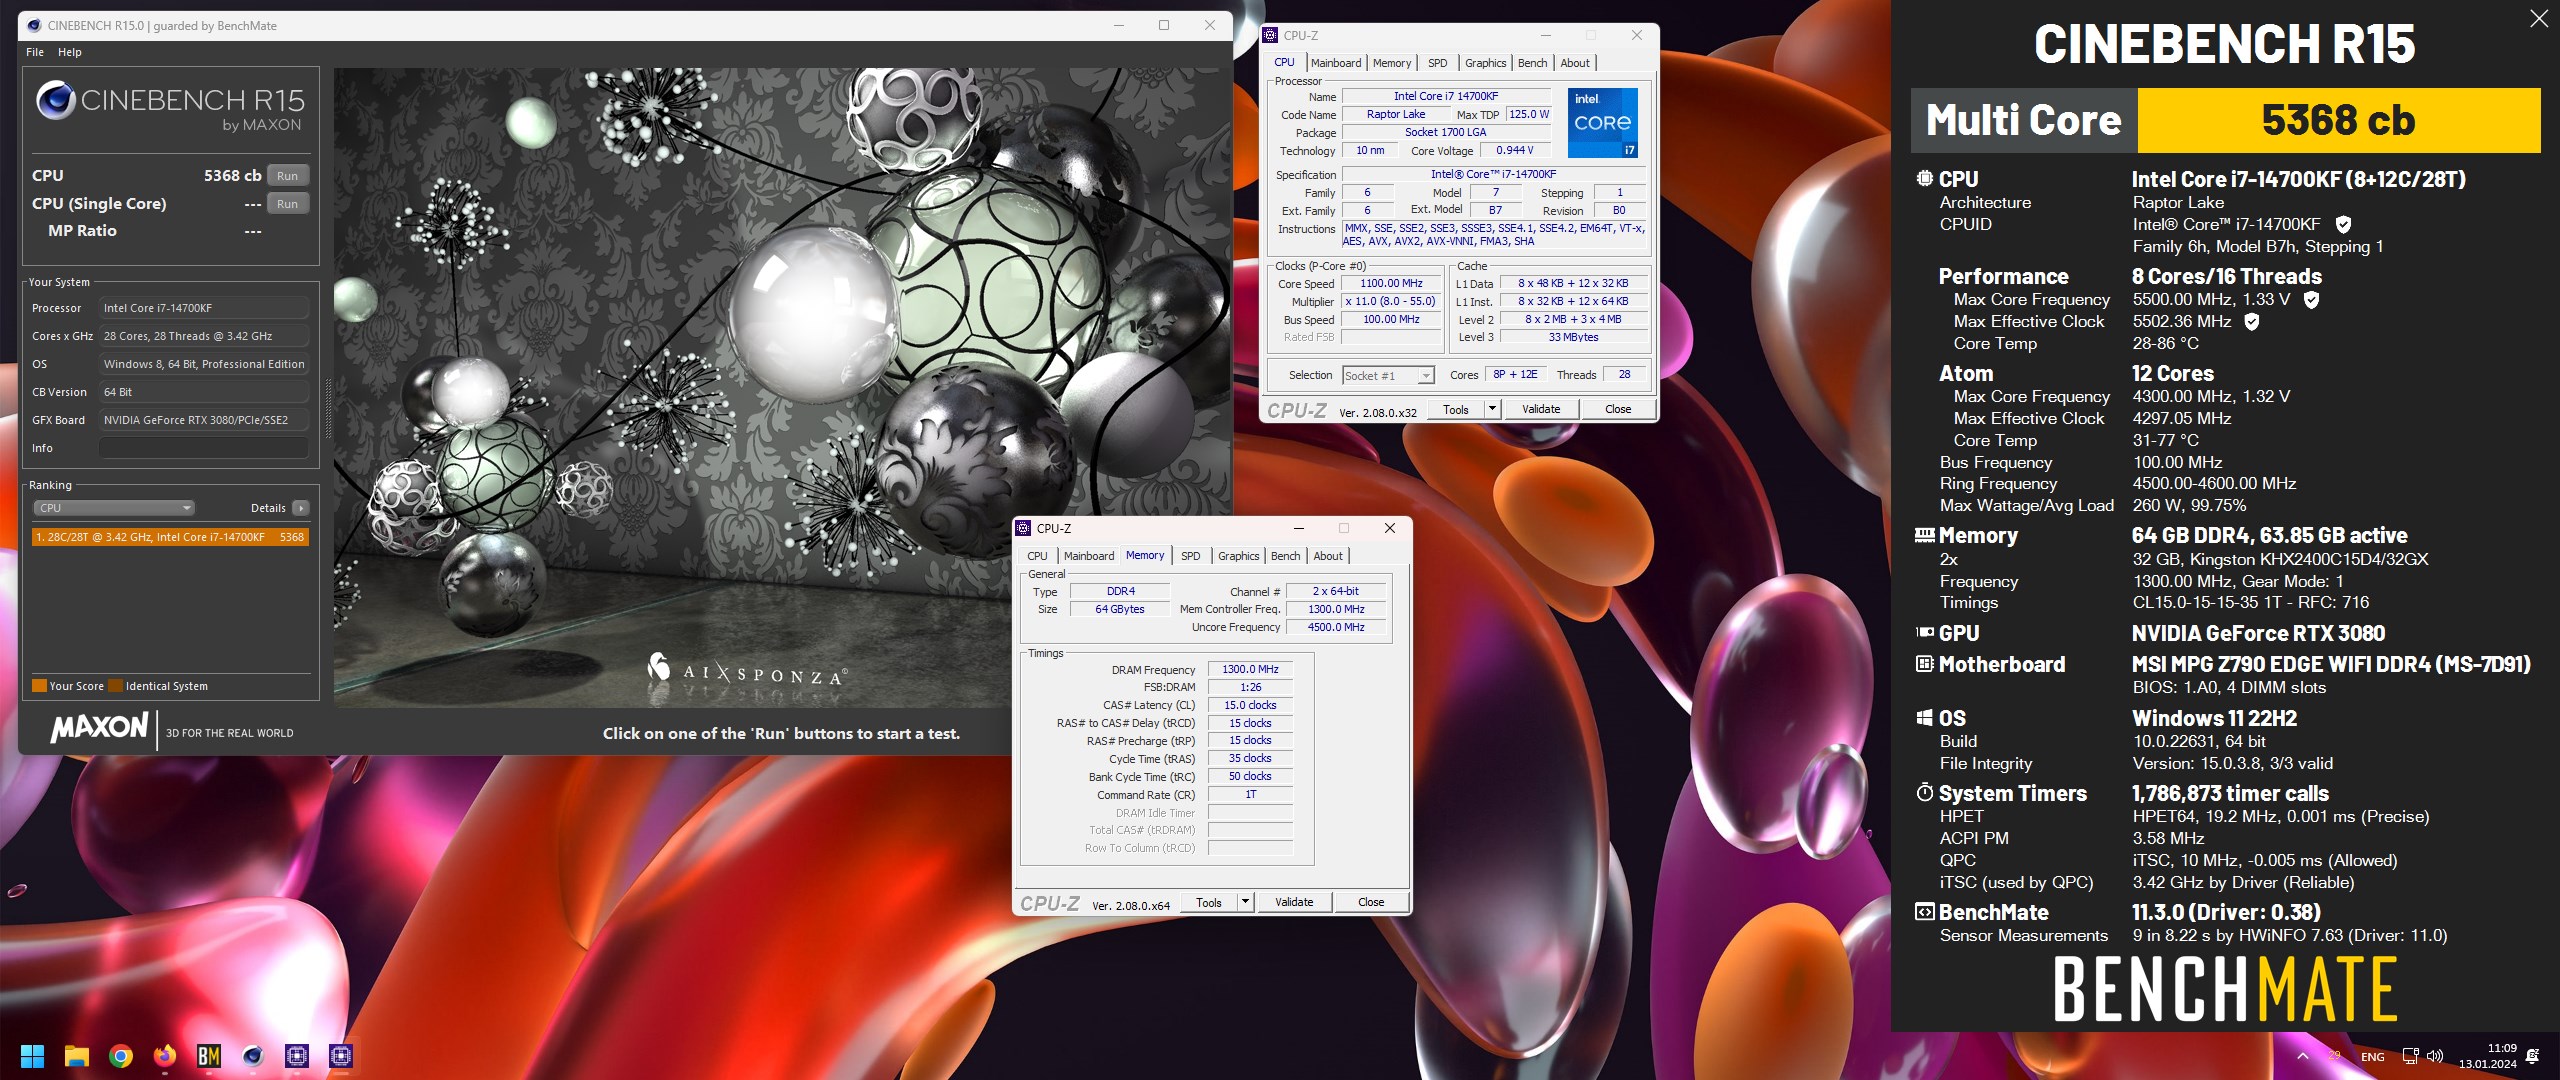Open the File menu in Cinebench
This screenshot has height=1080, width=2560.
[x=35, y=52]
